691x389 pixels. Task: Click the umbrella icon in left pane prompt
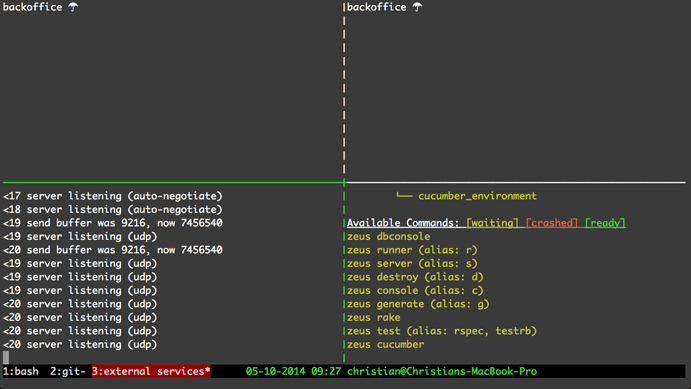[73, 7]
